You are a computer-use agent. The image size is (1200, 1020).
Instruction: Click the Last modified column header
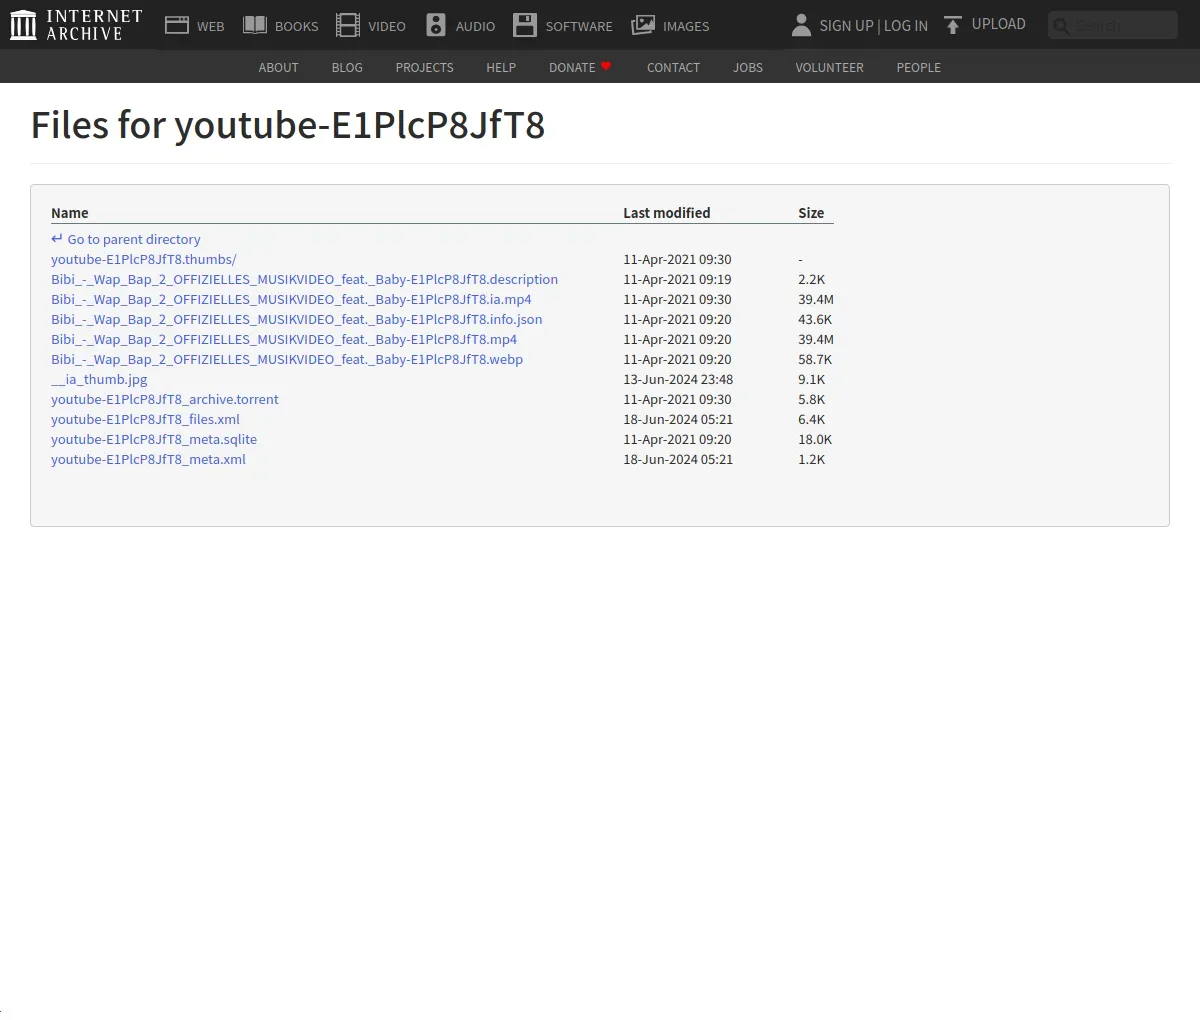(x=667, y=213)
